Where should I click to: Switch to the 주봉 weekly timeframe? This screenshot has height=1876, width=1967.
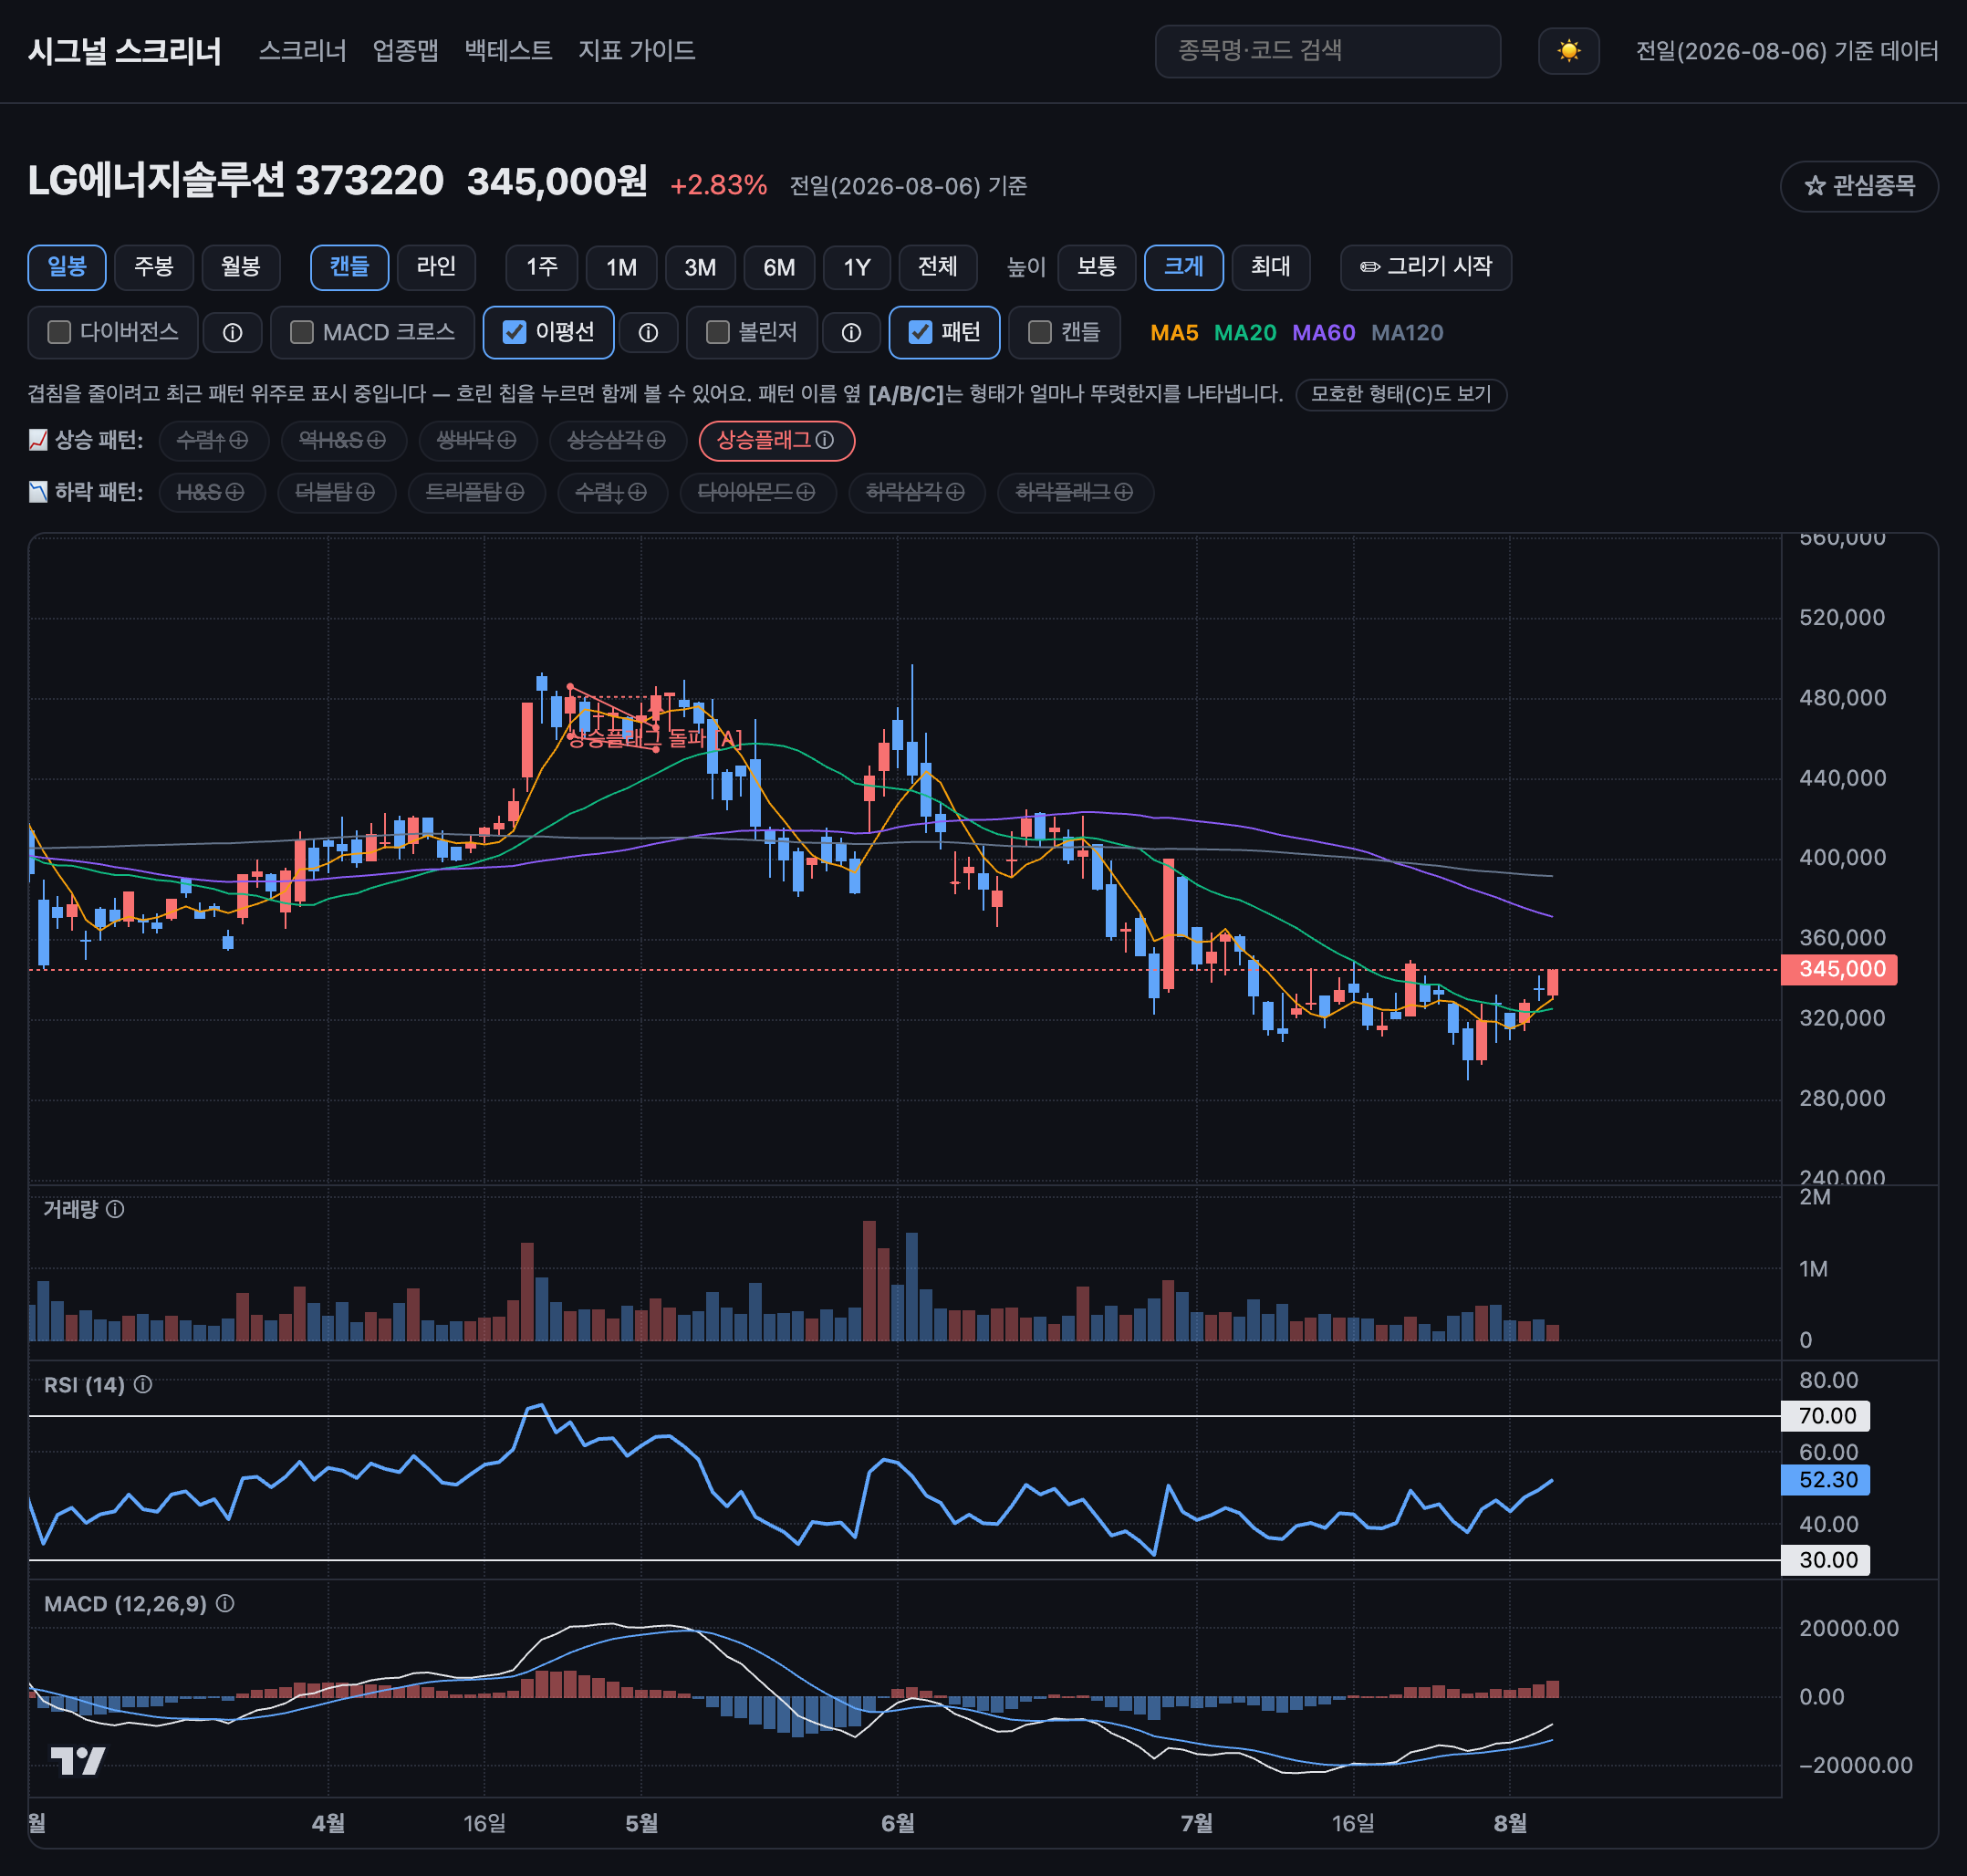click(154, 267)
